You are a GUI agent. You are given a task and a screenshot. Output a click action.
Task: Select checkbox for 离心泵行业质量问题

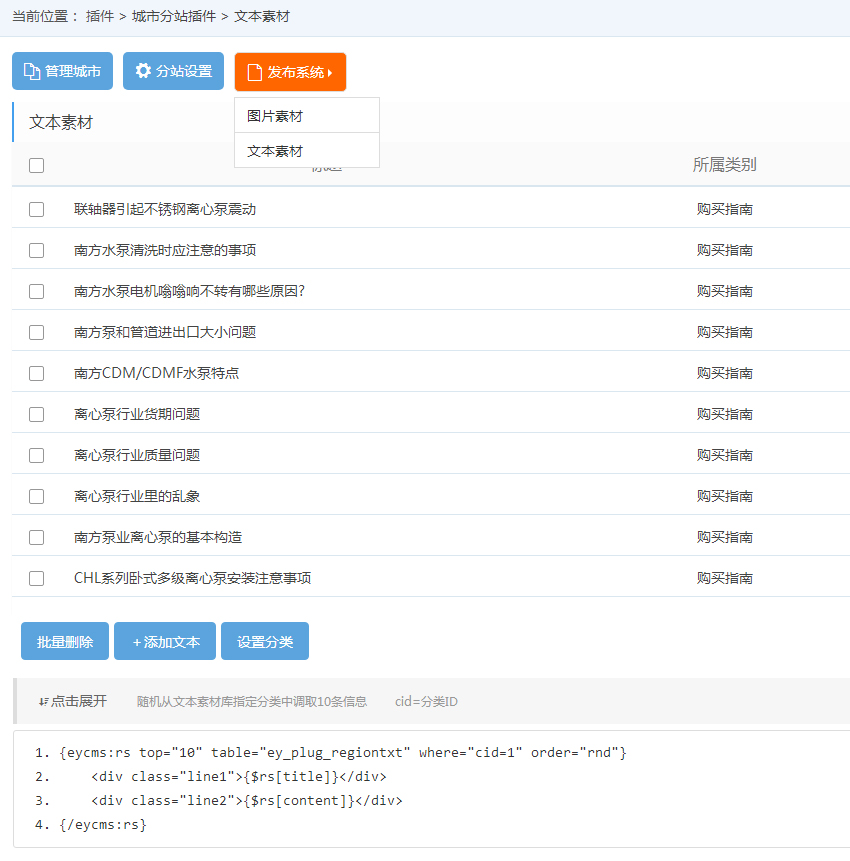point(37,456)
